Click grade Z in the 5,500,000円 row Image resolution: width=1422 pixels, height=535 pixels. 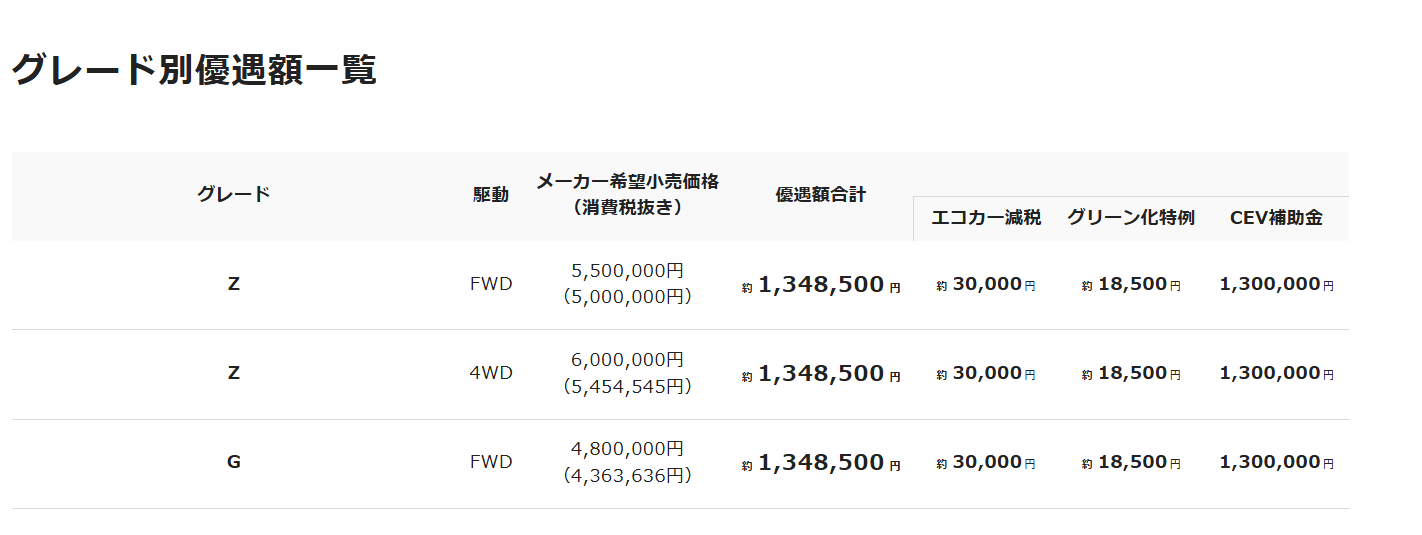point(233,284)
